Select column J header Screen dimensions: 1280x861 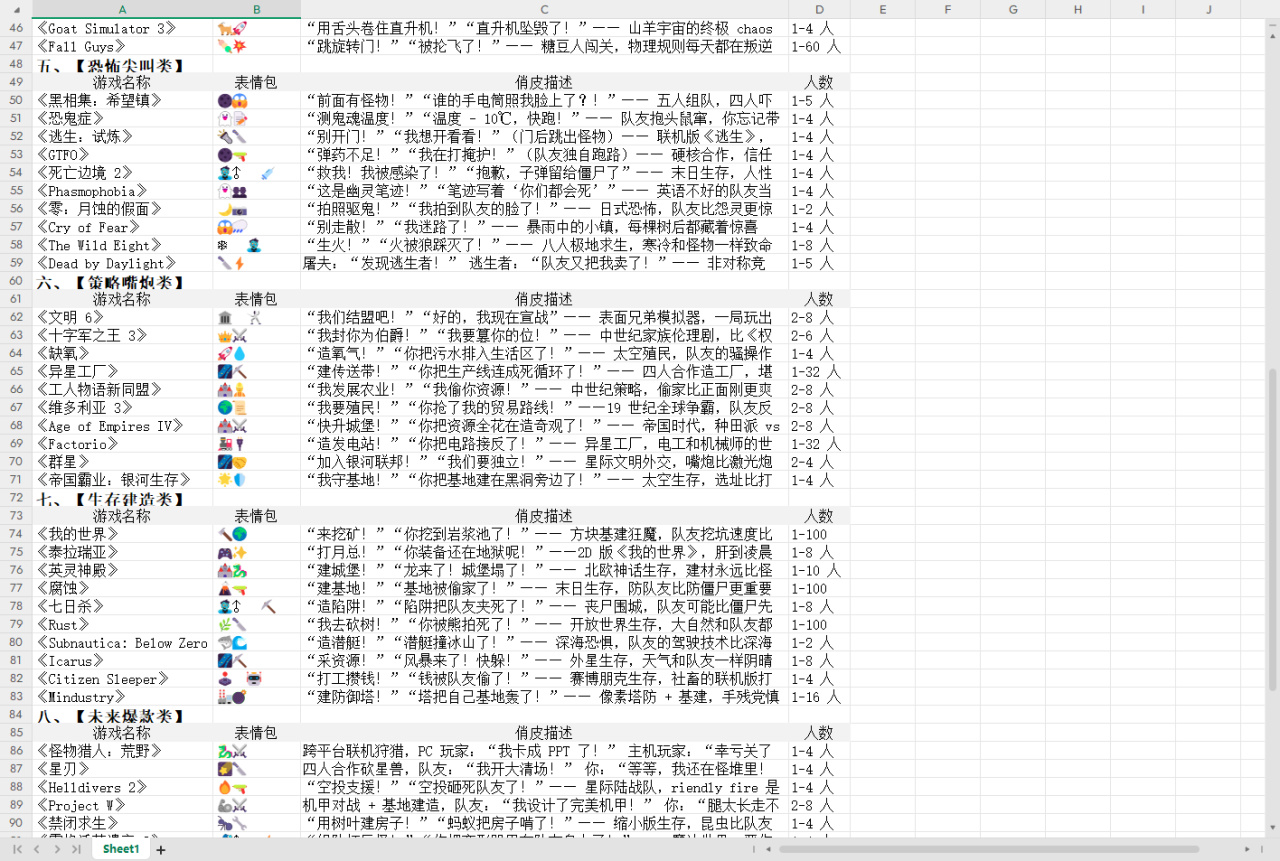[x=1208, y=9]
